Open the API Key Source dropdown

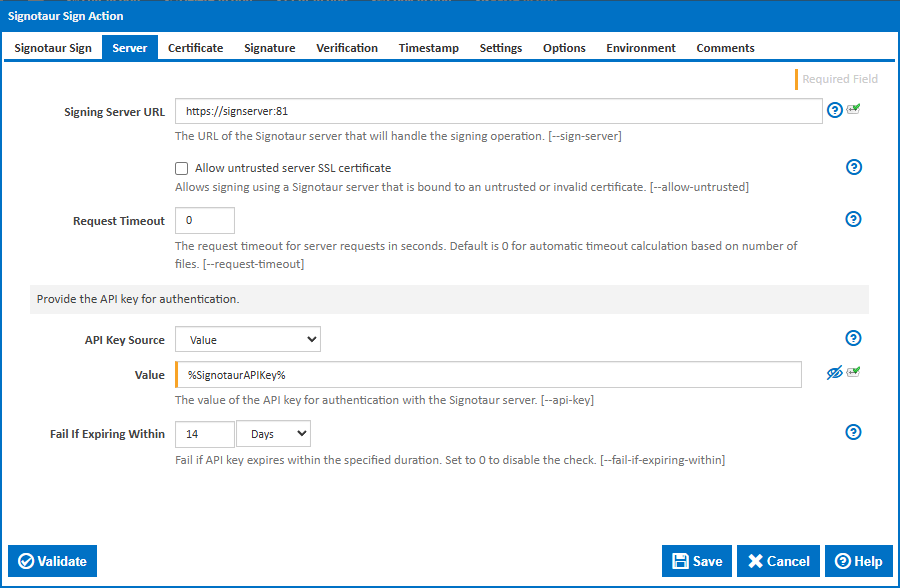tap(247, 339)
